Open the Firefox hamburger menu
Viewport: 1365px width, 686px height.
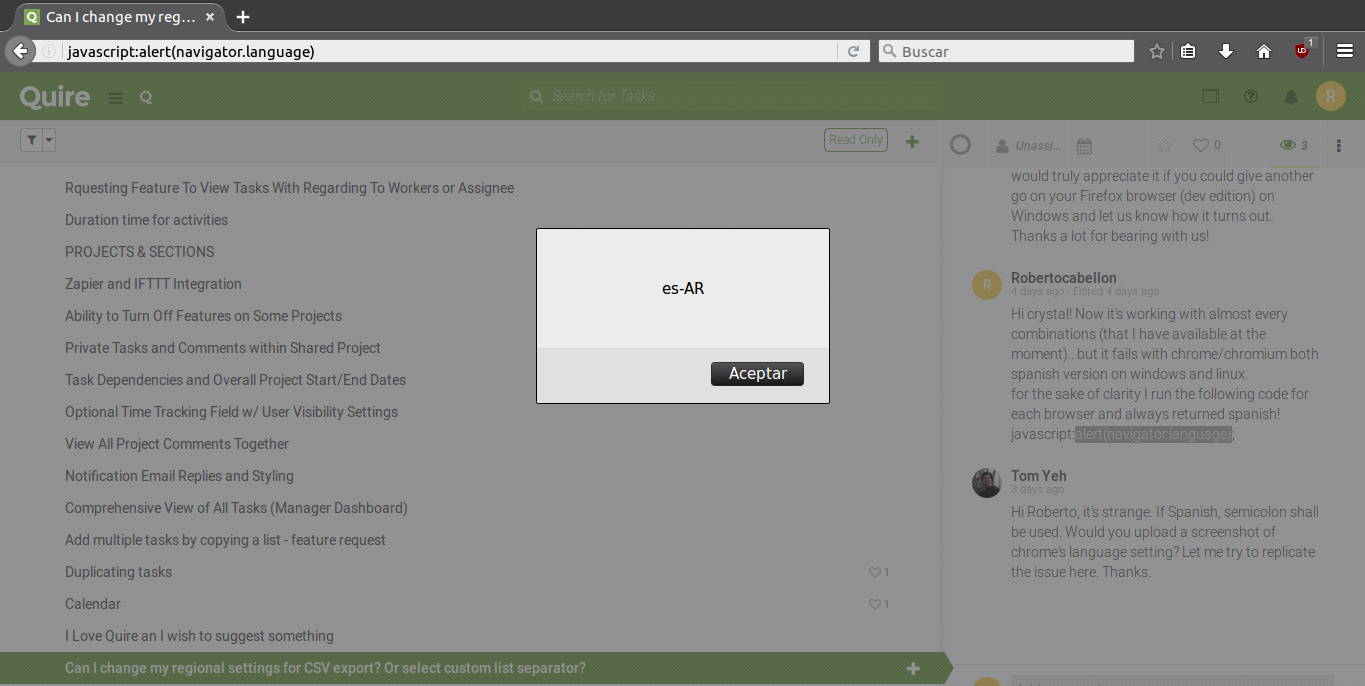pyautogui.click(x=1344, y=51)
